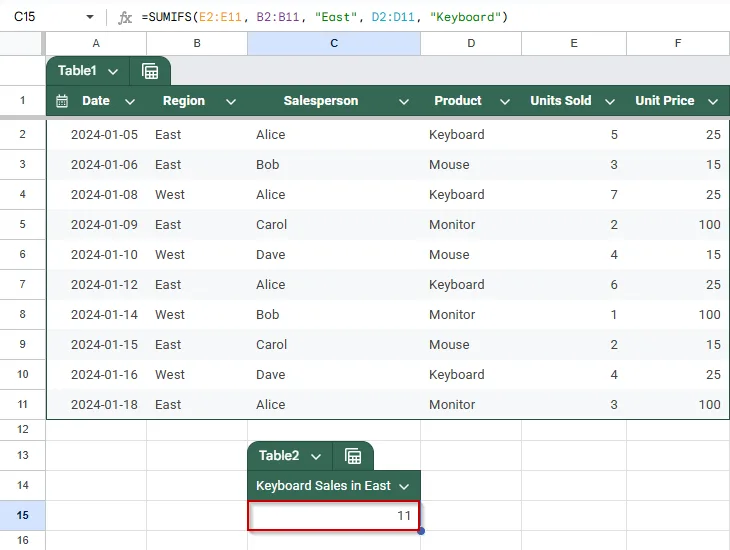Select the sheet's select-all corner box
730x550 pixels.
click(21, 43)
